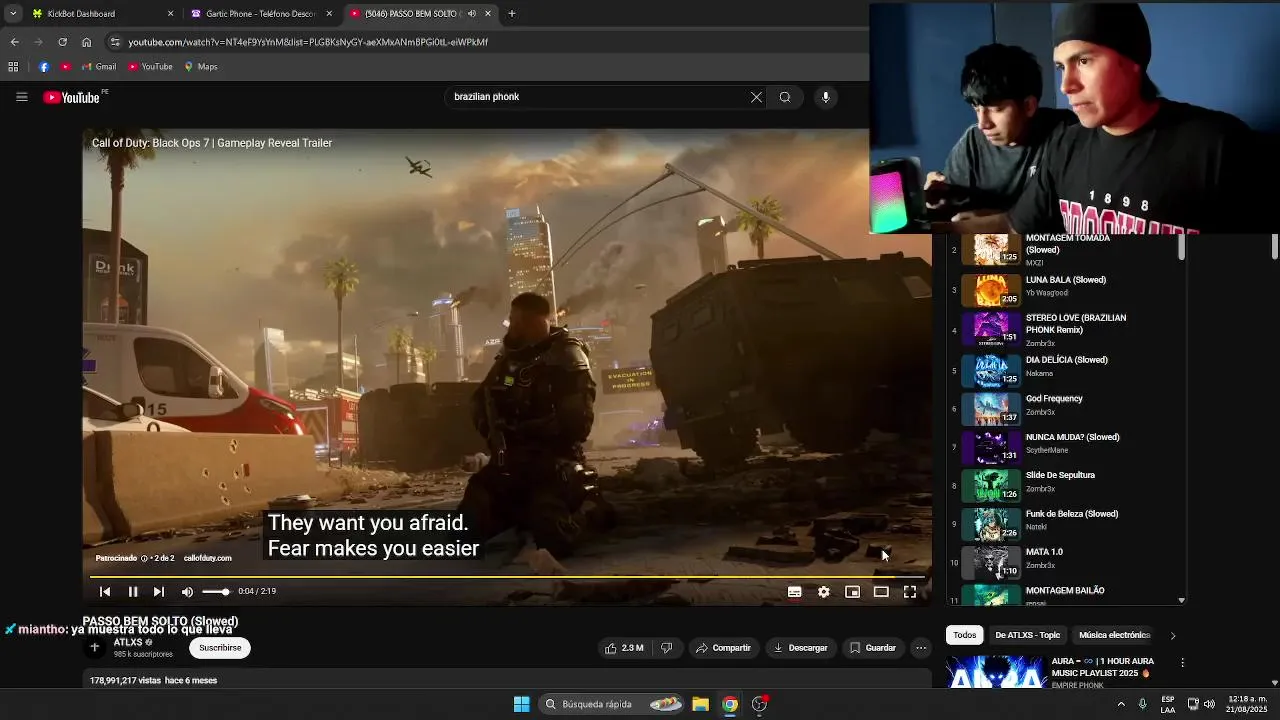
Task: Open Gmail bookmark
Action: [x=99, y=67]
